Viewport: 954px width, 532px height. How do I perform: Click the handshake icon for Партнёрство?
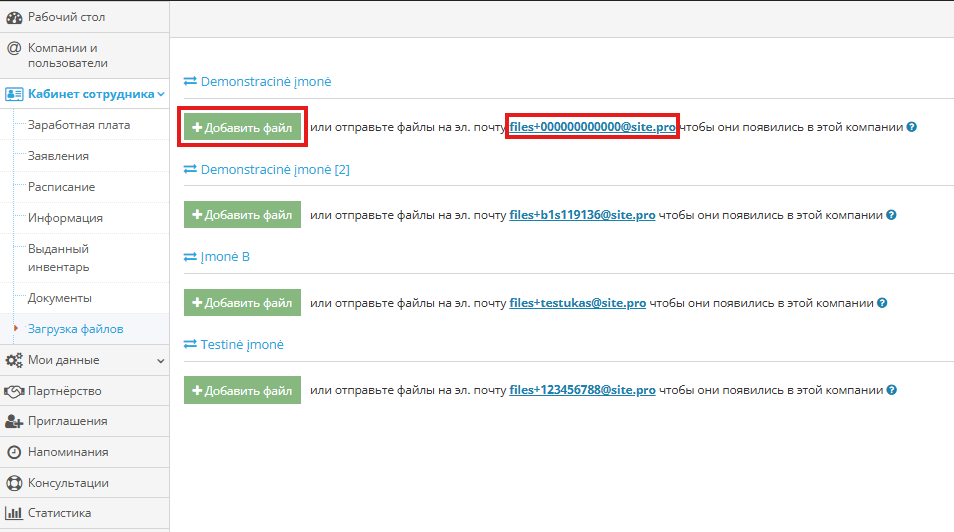[14, 391]
